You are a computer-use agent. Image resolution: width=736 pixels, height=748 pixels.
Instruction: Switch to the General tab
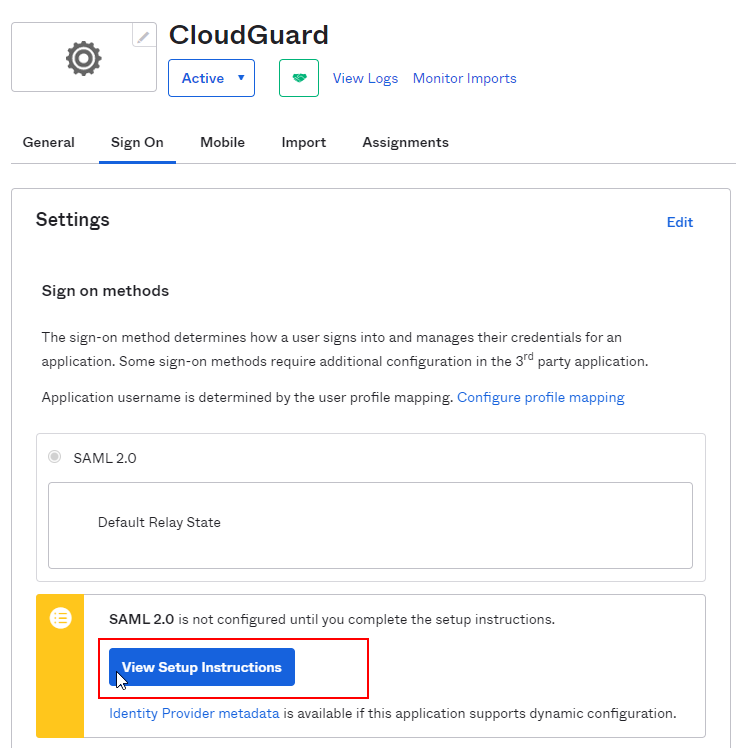49,142
